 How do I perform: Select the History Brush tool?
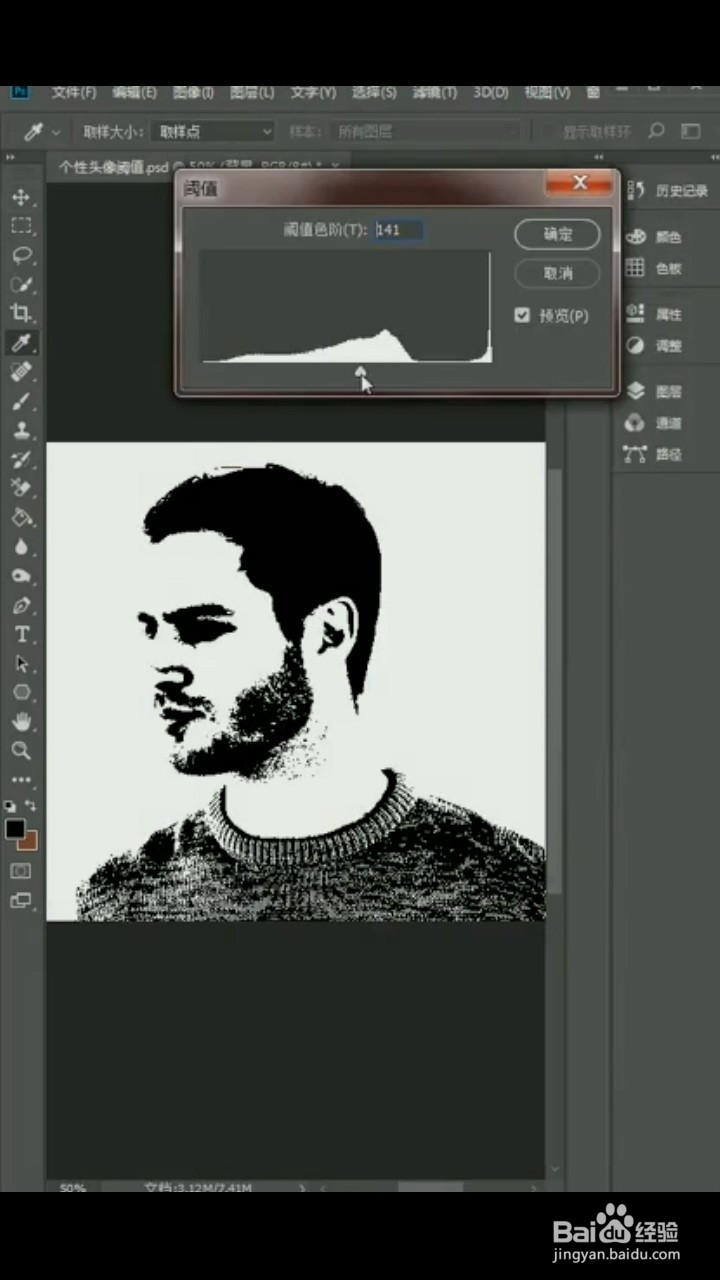pos(21,459)
